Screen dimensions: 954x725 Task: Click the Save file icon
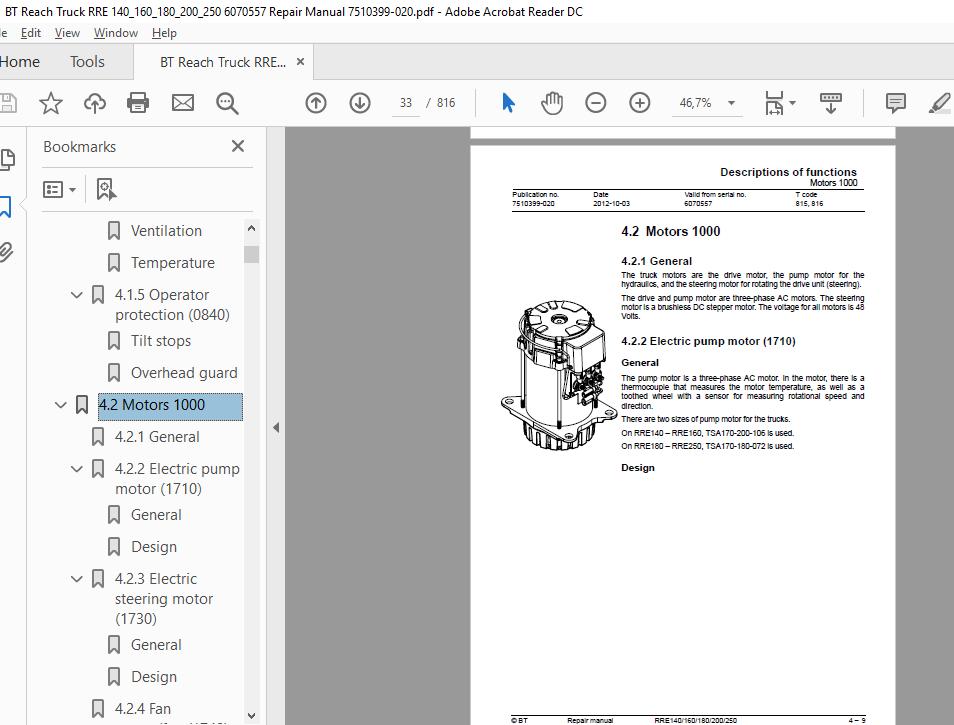pyautogui.click(x=7, y=103)
